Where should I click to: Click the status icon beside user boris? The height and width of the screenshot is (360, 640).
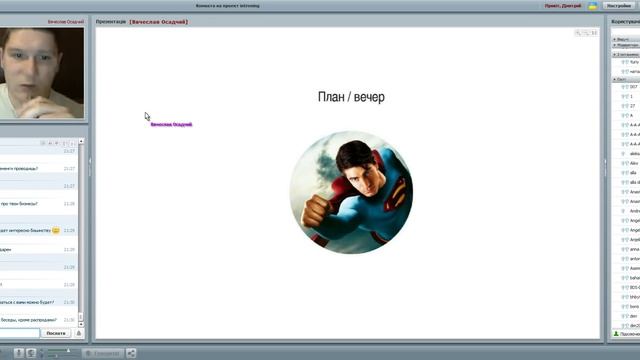(625, 307)
